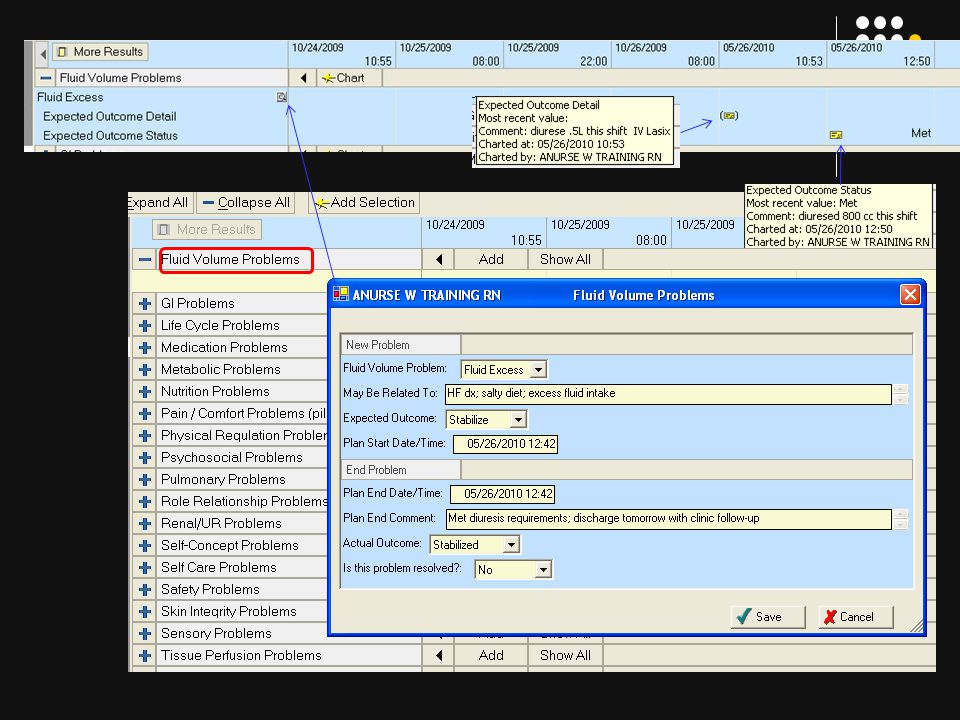Click the app icon in the dialog title bar

(x=340, y=294)
